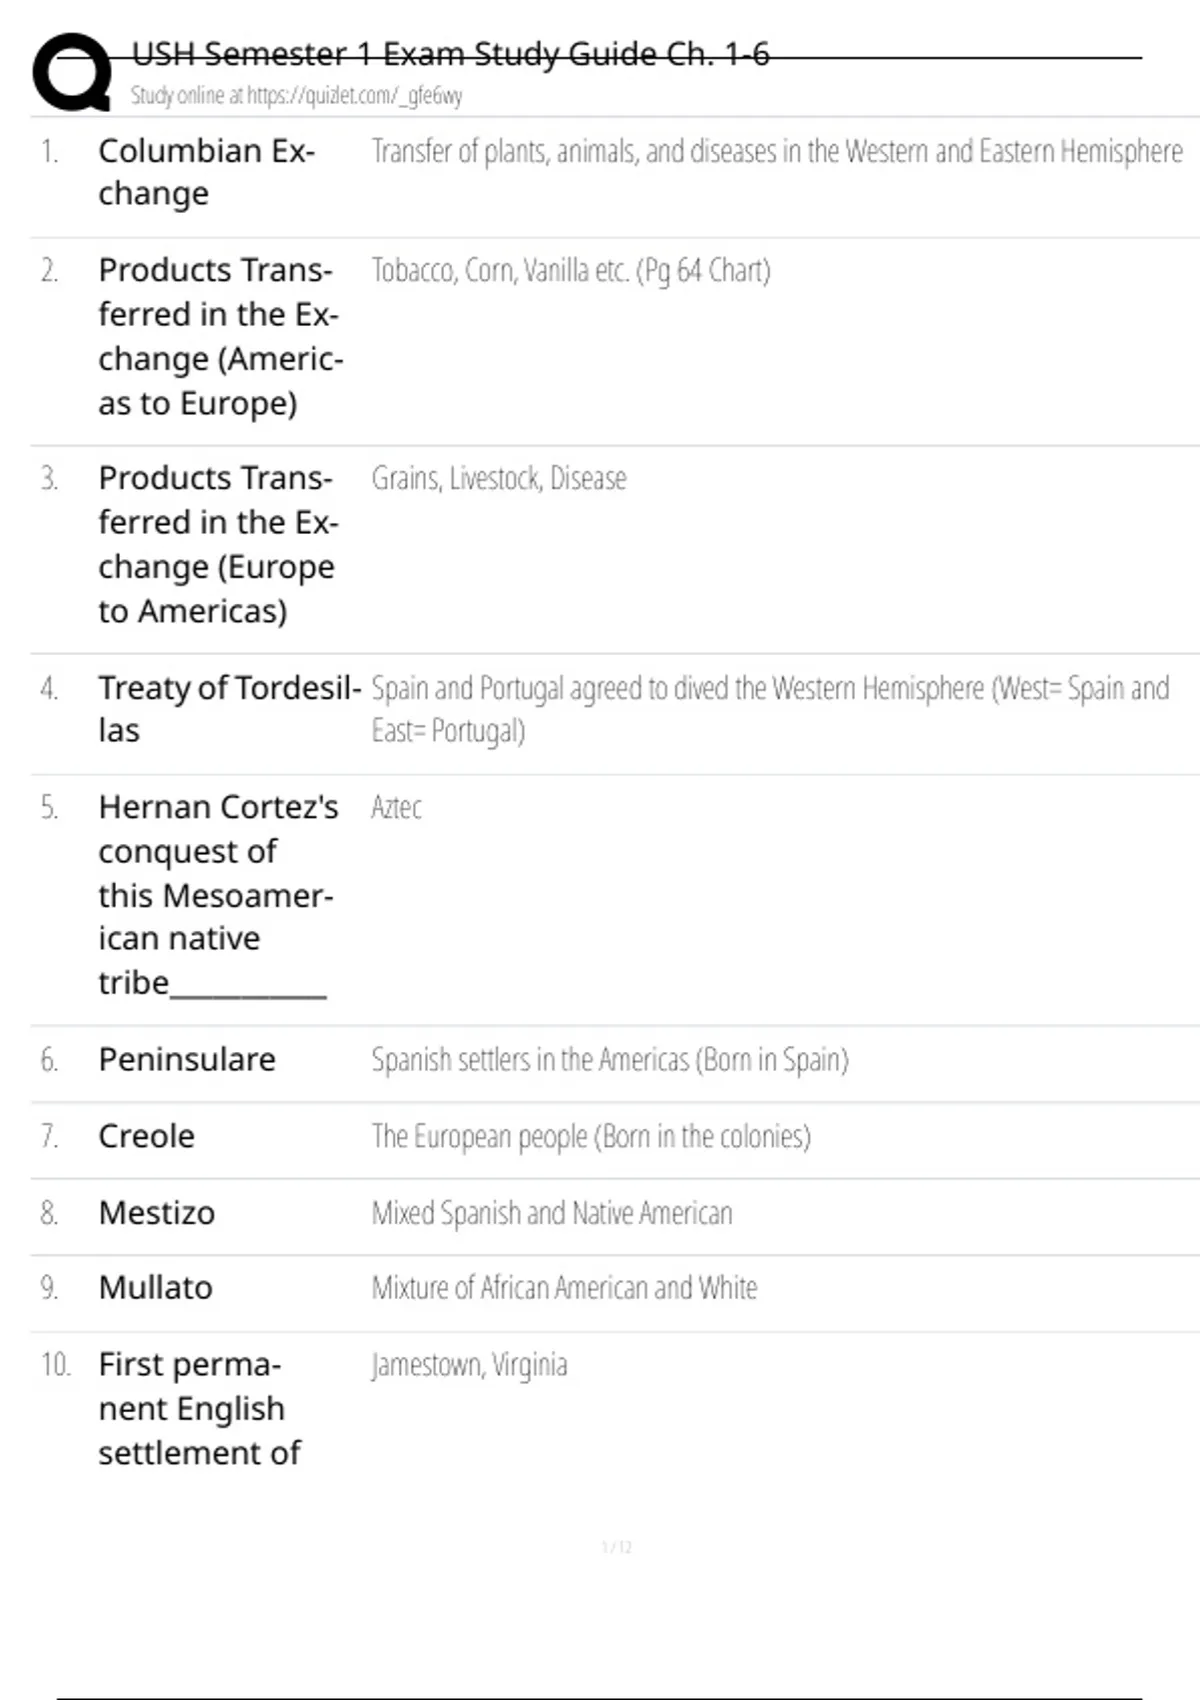
Task: Click the study guide title heading
Action: tap(450, 54)
